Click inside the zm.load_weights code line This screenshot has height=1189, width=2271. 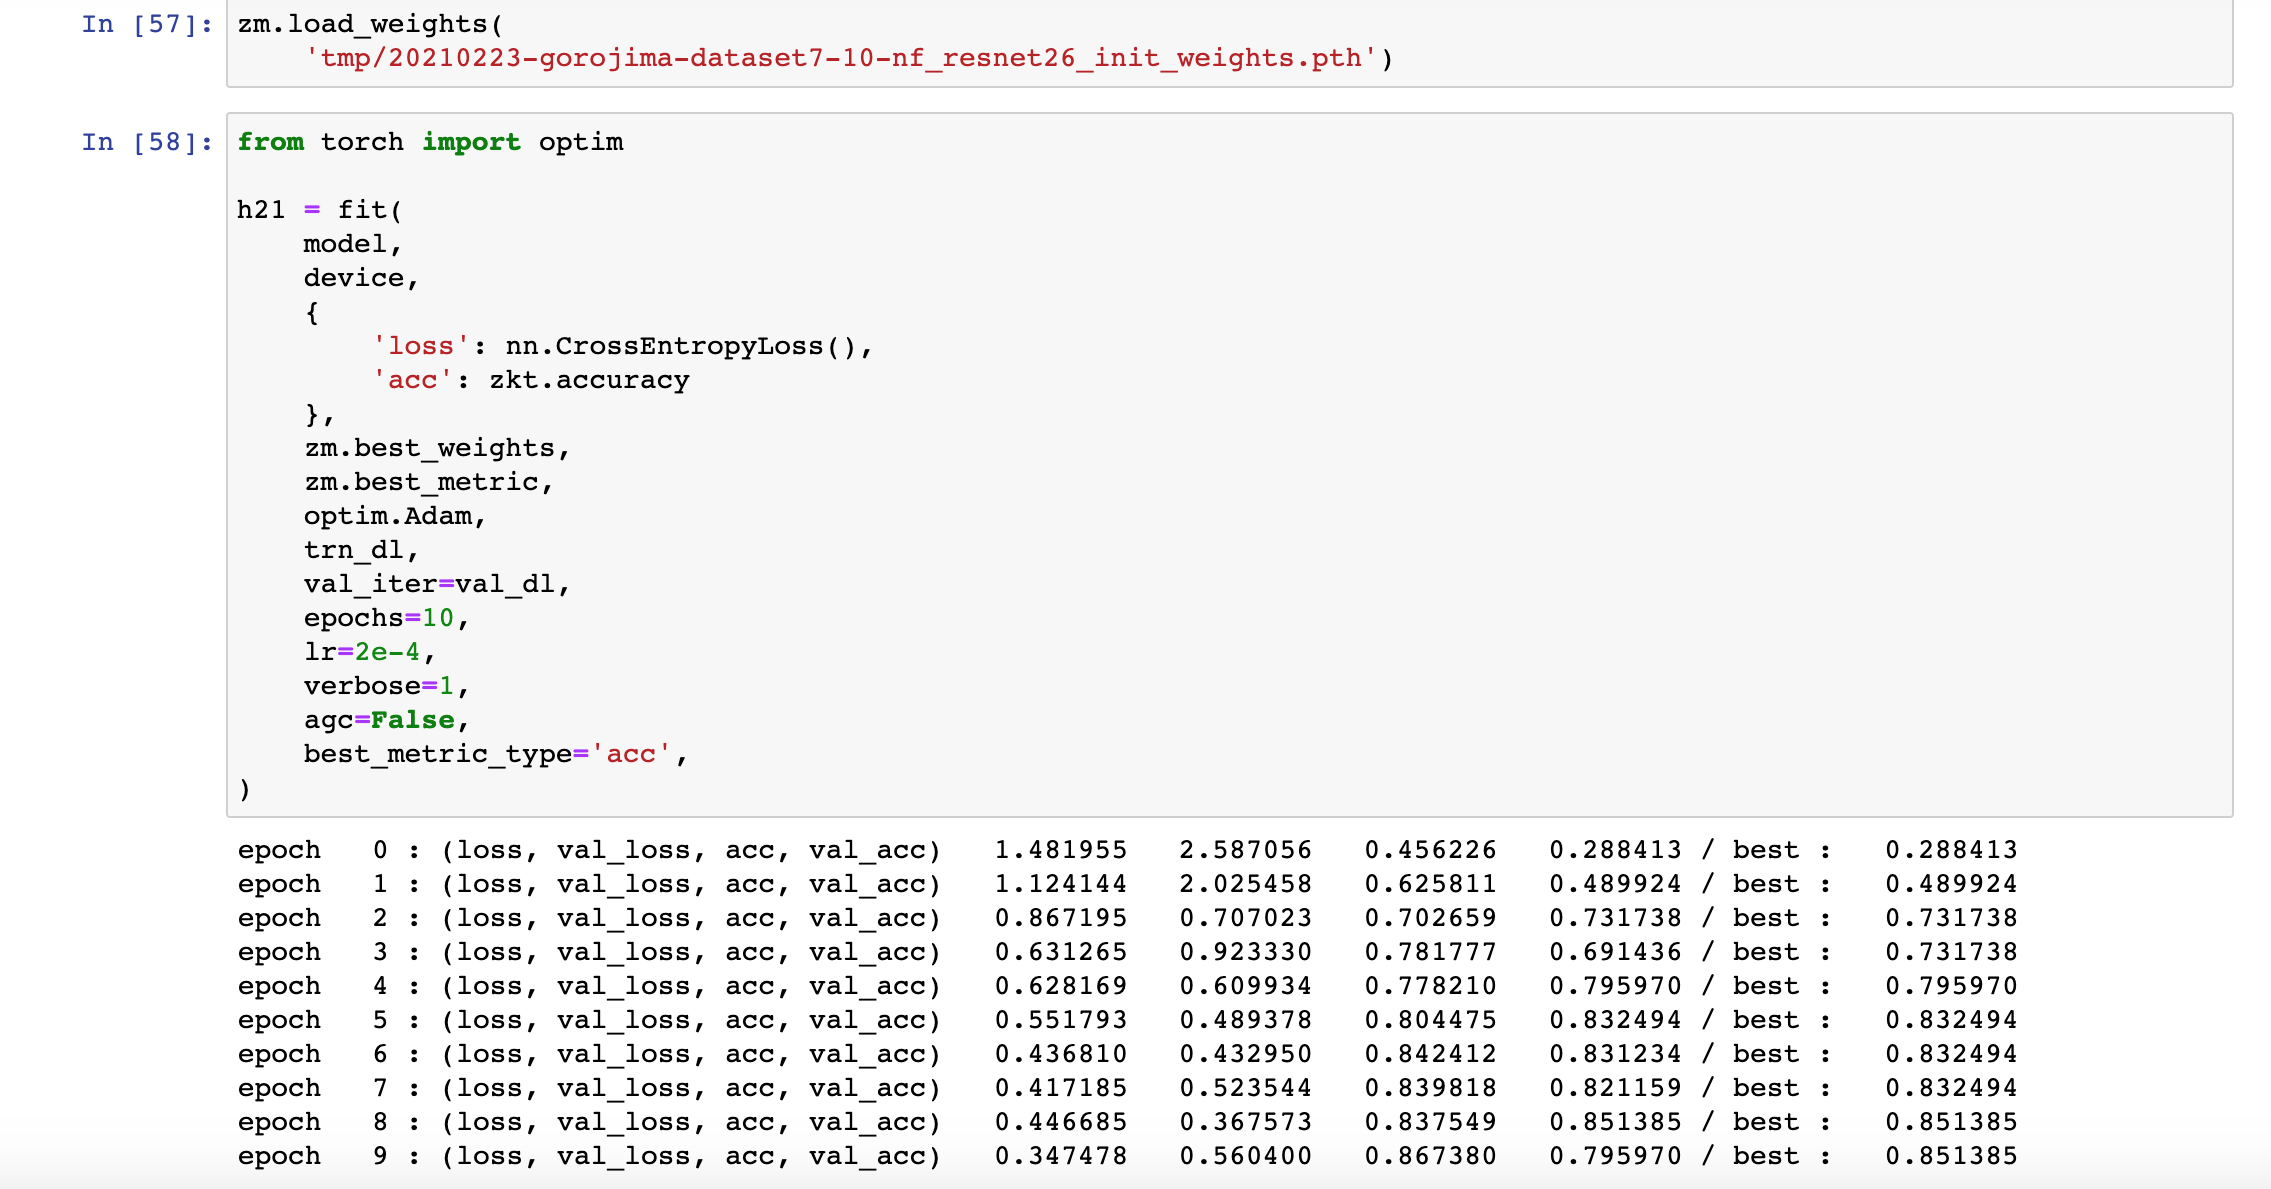(x=370, y=24)
